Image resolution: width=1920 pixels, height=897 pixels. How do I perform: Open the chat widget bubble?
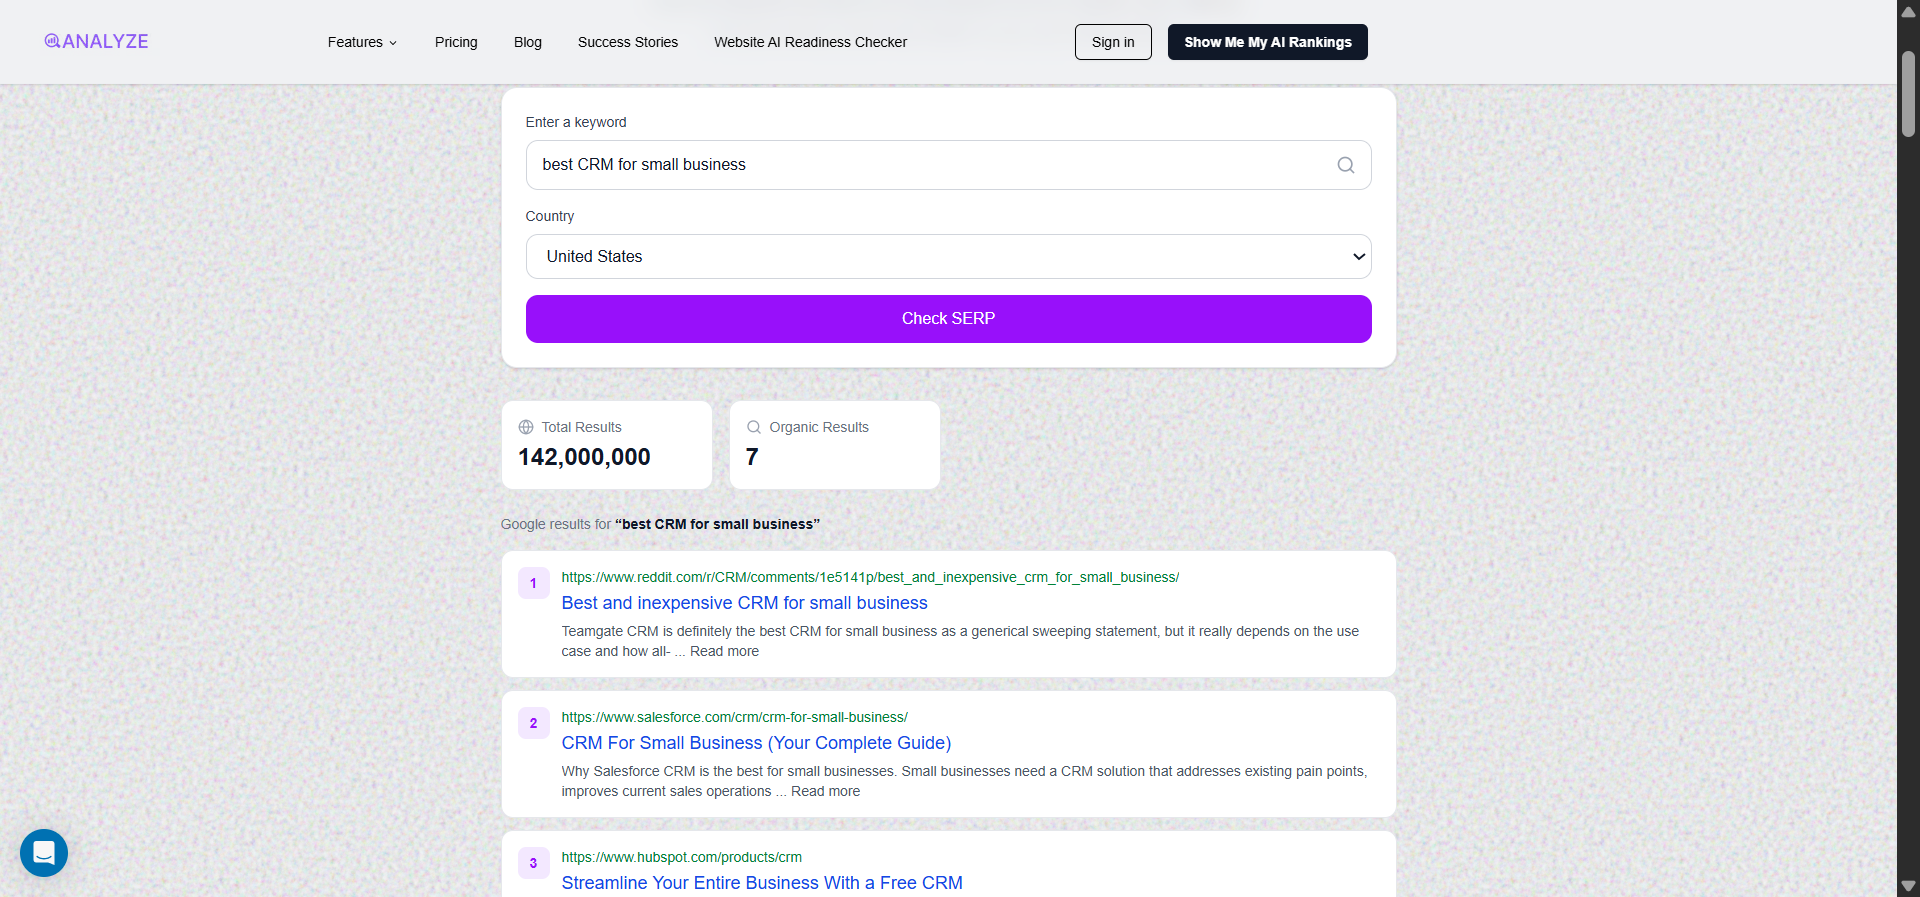point(43,853)
